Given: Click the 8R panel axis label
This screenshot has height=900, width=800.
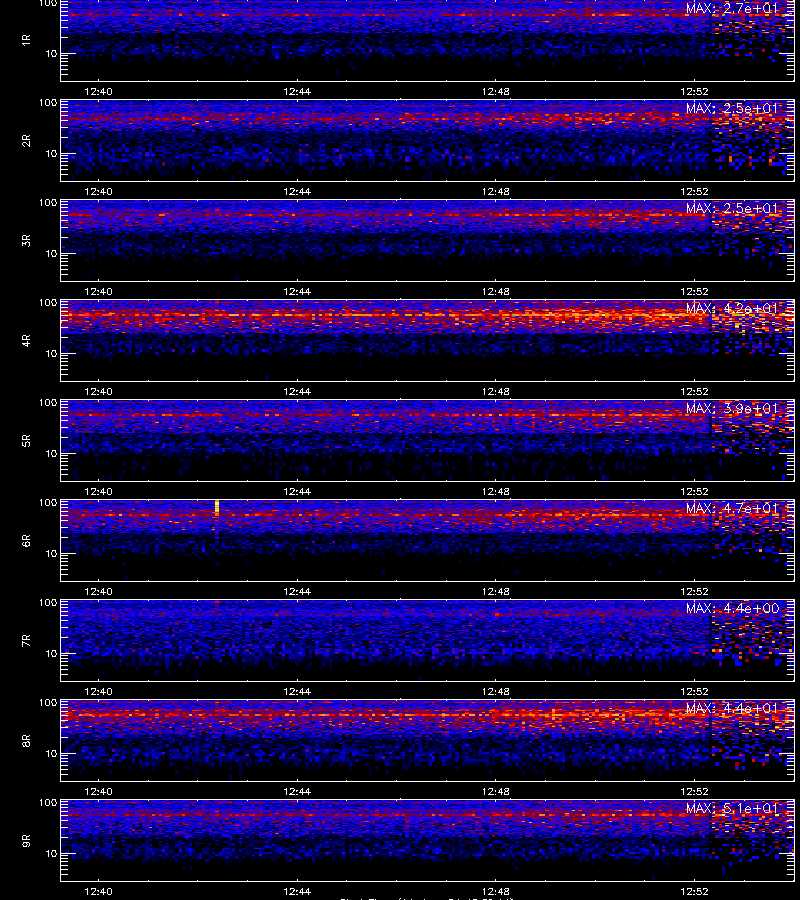Looking at the screenshot, I should pos(26,740).
